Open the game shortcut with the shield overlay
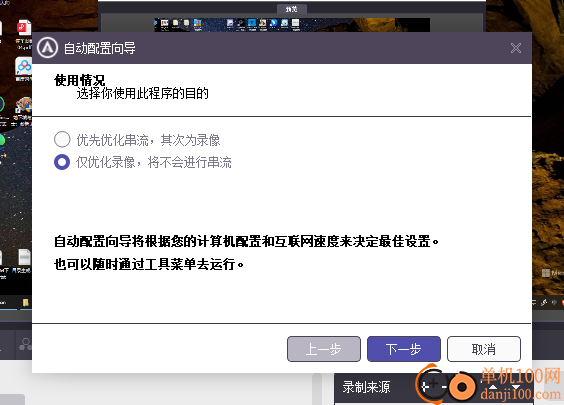Viewport: 564px width, 405px height. 24,106
